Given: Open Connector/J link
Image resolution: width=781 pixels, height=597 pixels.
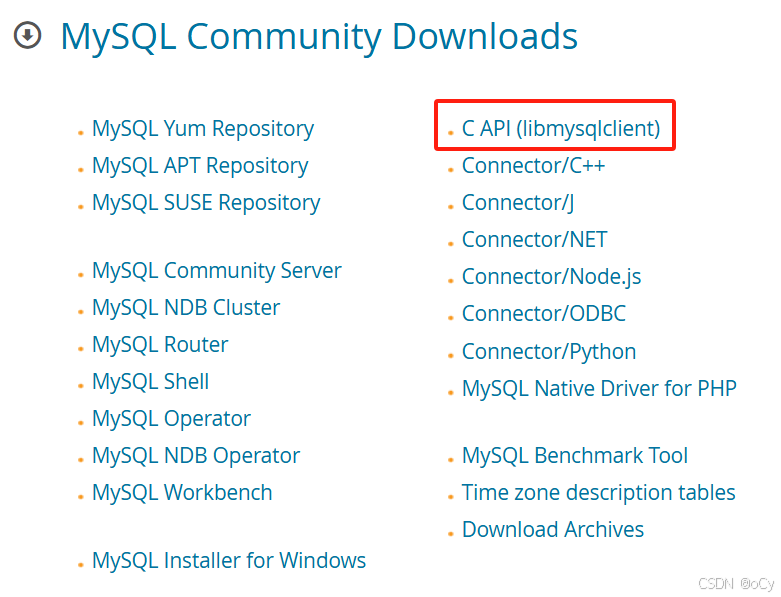Looking at the screenshot, I should click(x=518, y=203).
